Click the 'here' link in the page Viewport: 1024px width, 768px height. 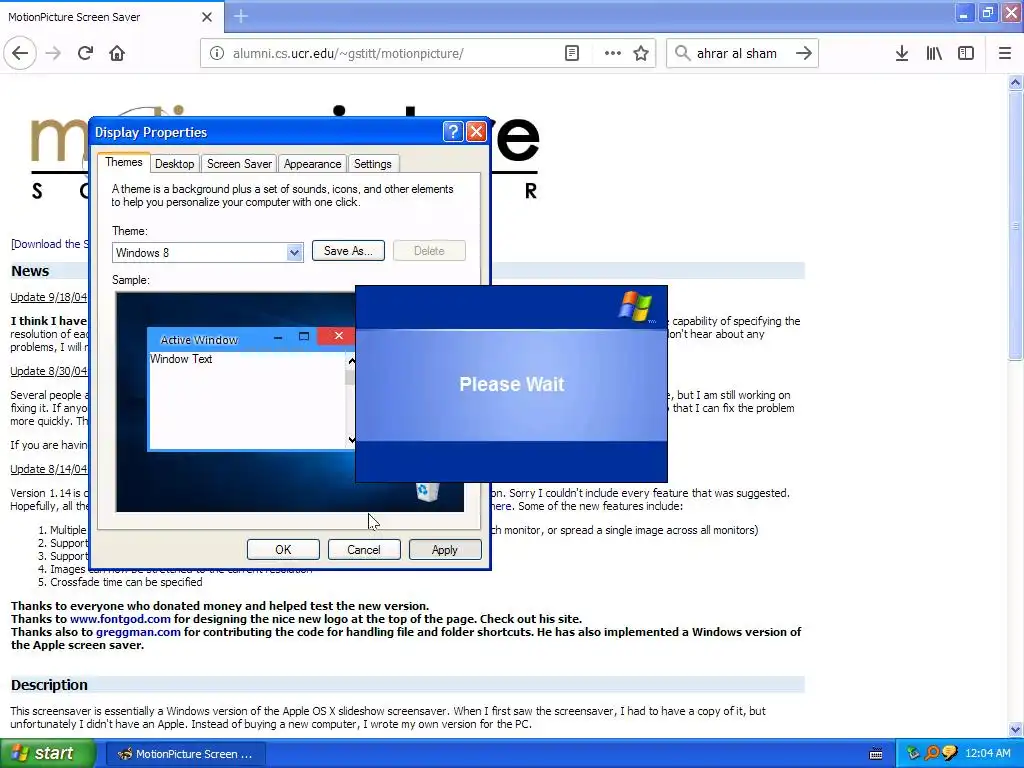tap(501, 506)
